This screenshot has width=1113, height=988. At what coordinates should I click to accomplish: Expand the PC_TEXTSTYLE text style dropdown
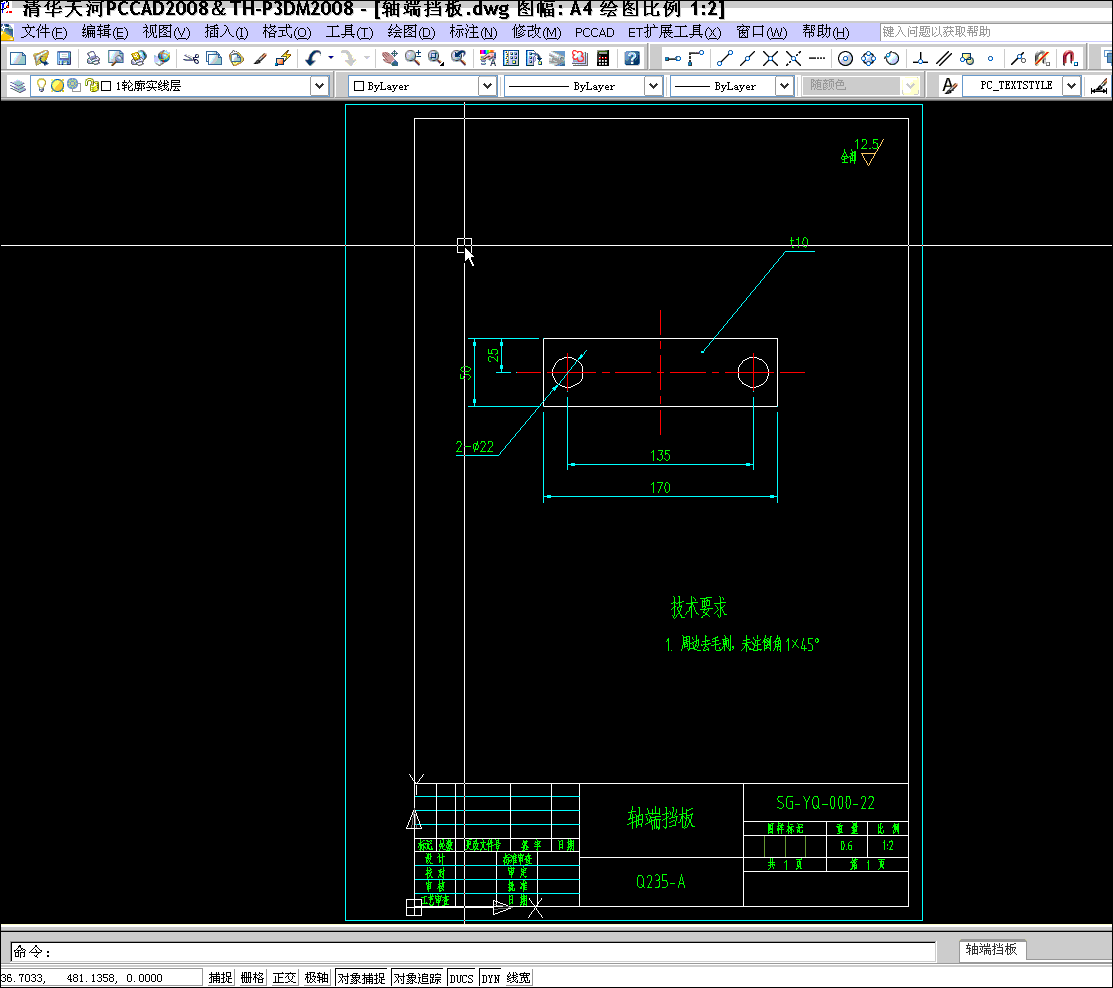1071,86
